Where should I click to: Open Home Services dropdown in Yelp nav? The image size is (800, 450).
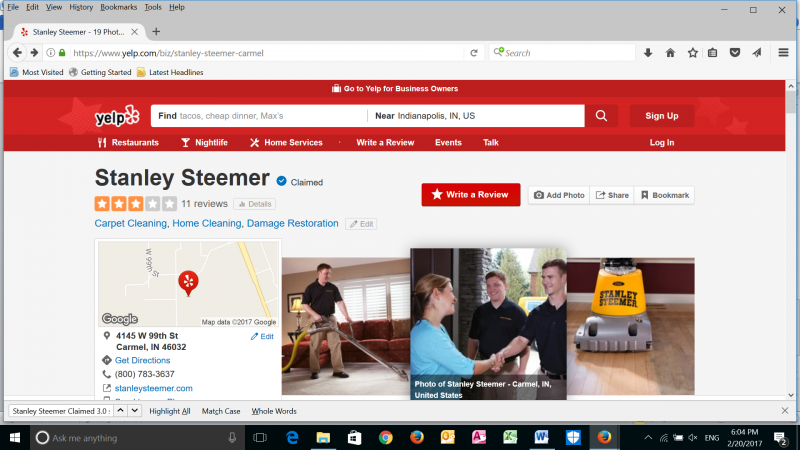pos(286,143)
